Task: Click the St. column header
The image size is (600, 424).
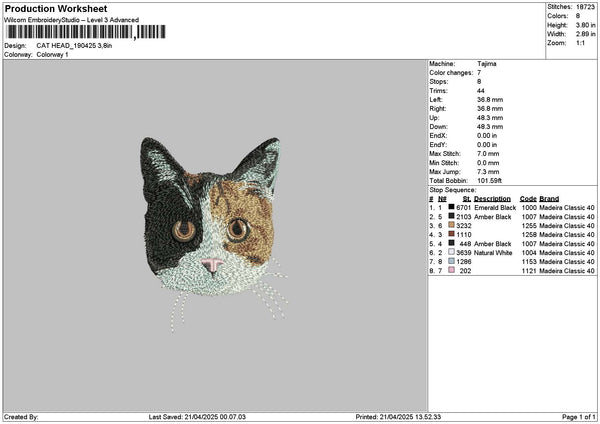Action: (466, 199)
